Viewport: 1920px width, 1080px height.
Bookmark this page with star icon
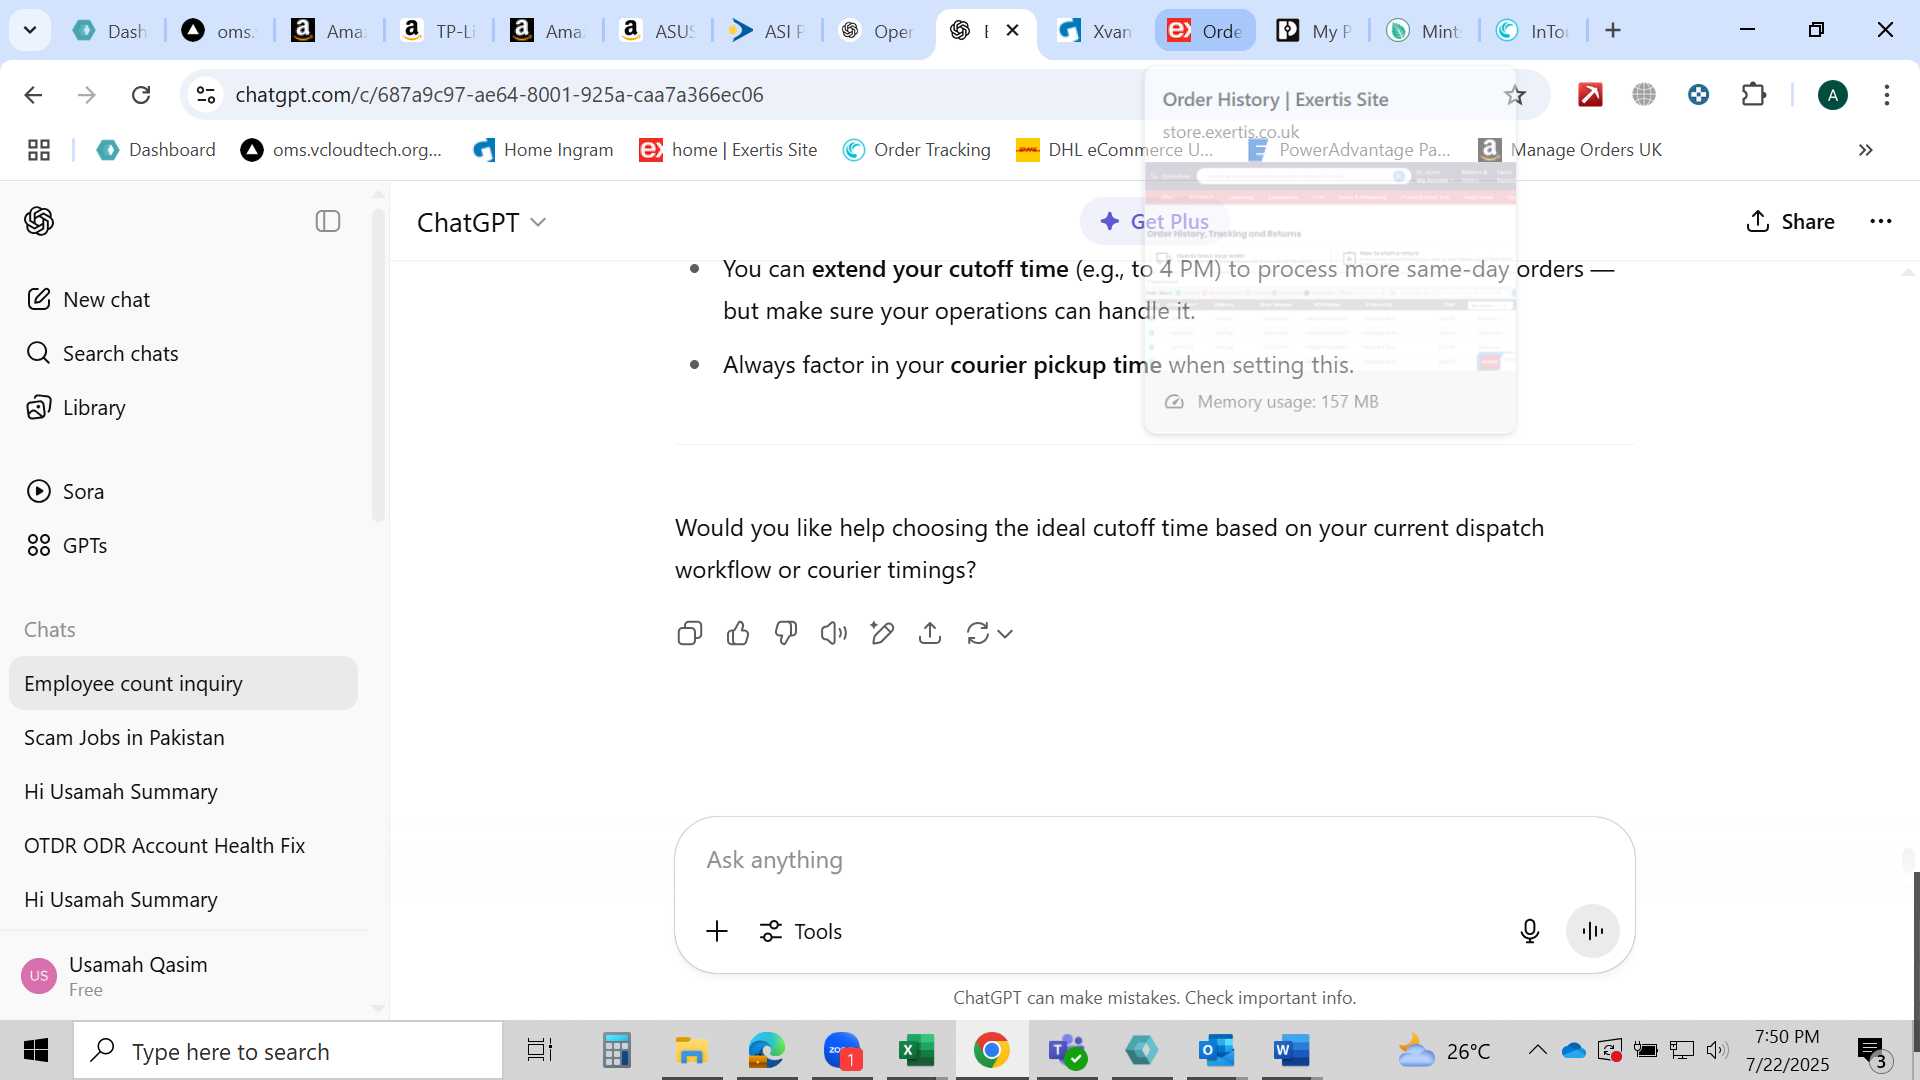point(1514,95)
